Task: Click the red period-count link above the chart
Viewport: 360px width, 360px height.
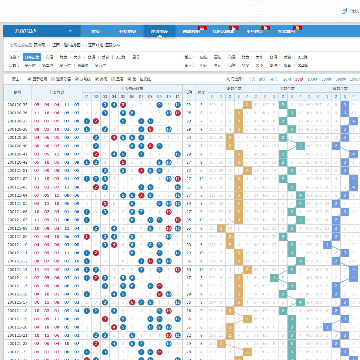Action: 299,79
